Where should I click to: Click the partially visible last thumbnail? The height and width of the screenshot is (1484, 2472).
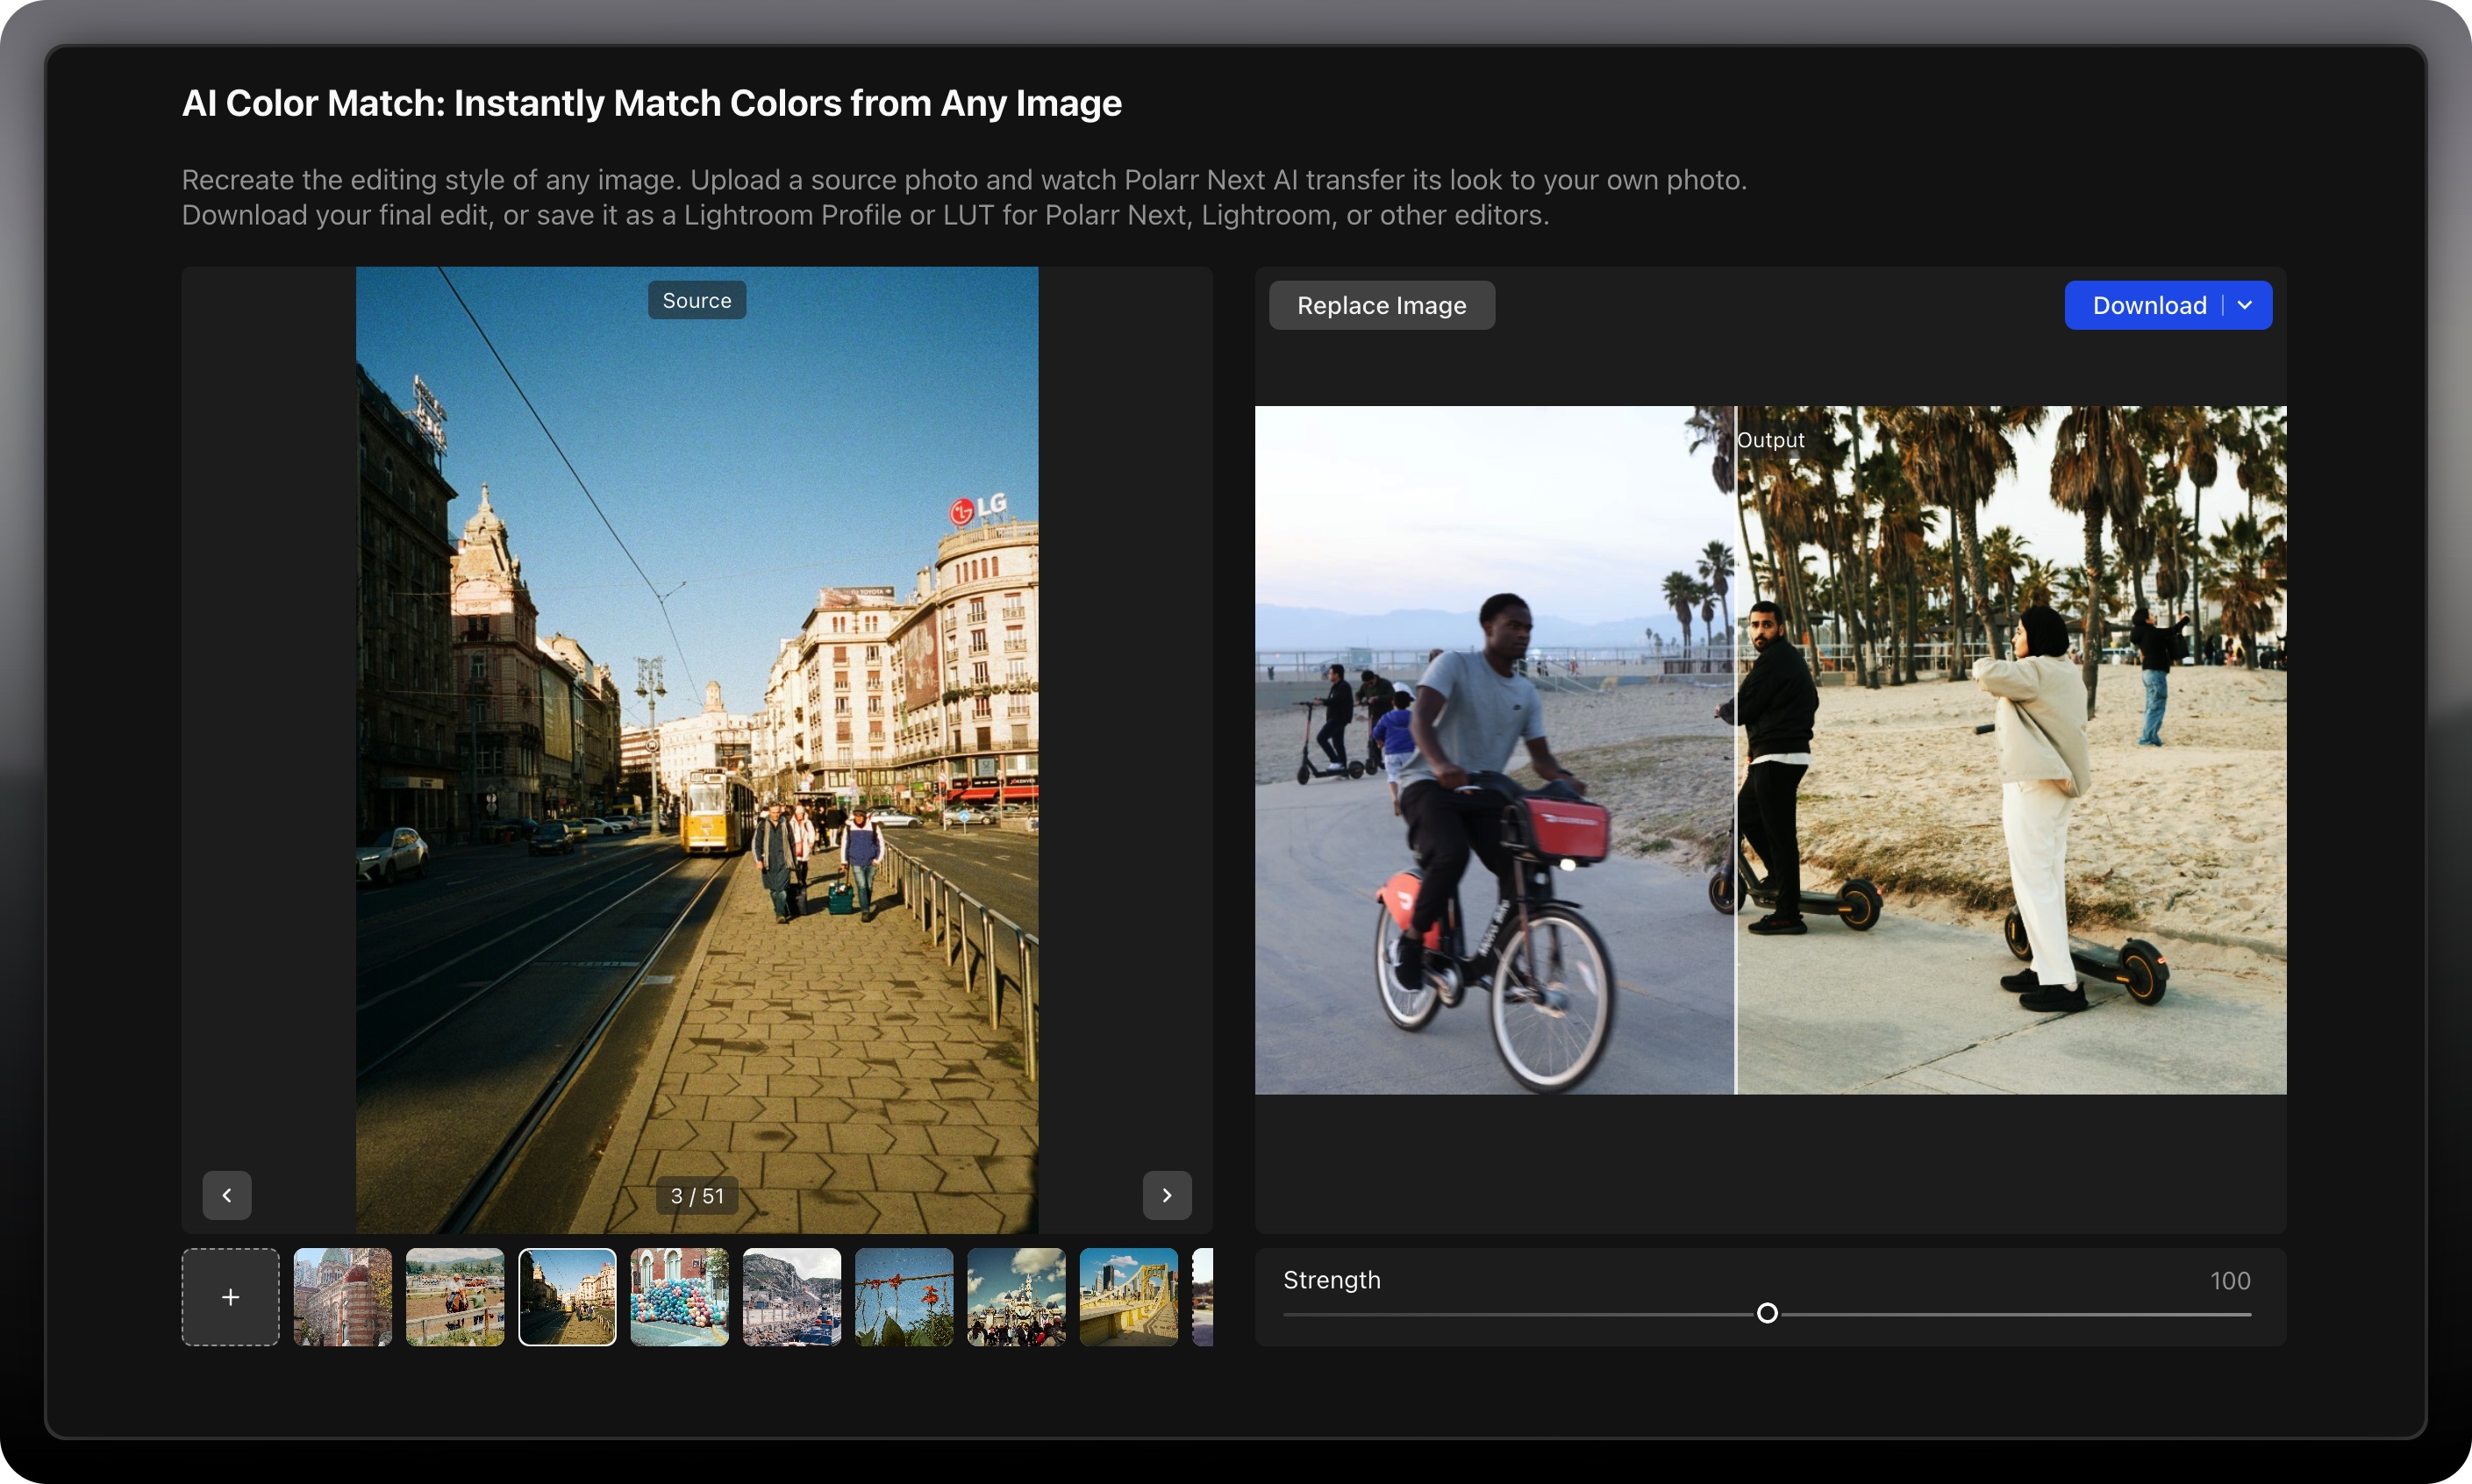pos(1203,1297)
